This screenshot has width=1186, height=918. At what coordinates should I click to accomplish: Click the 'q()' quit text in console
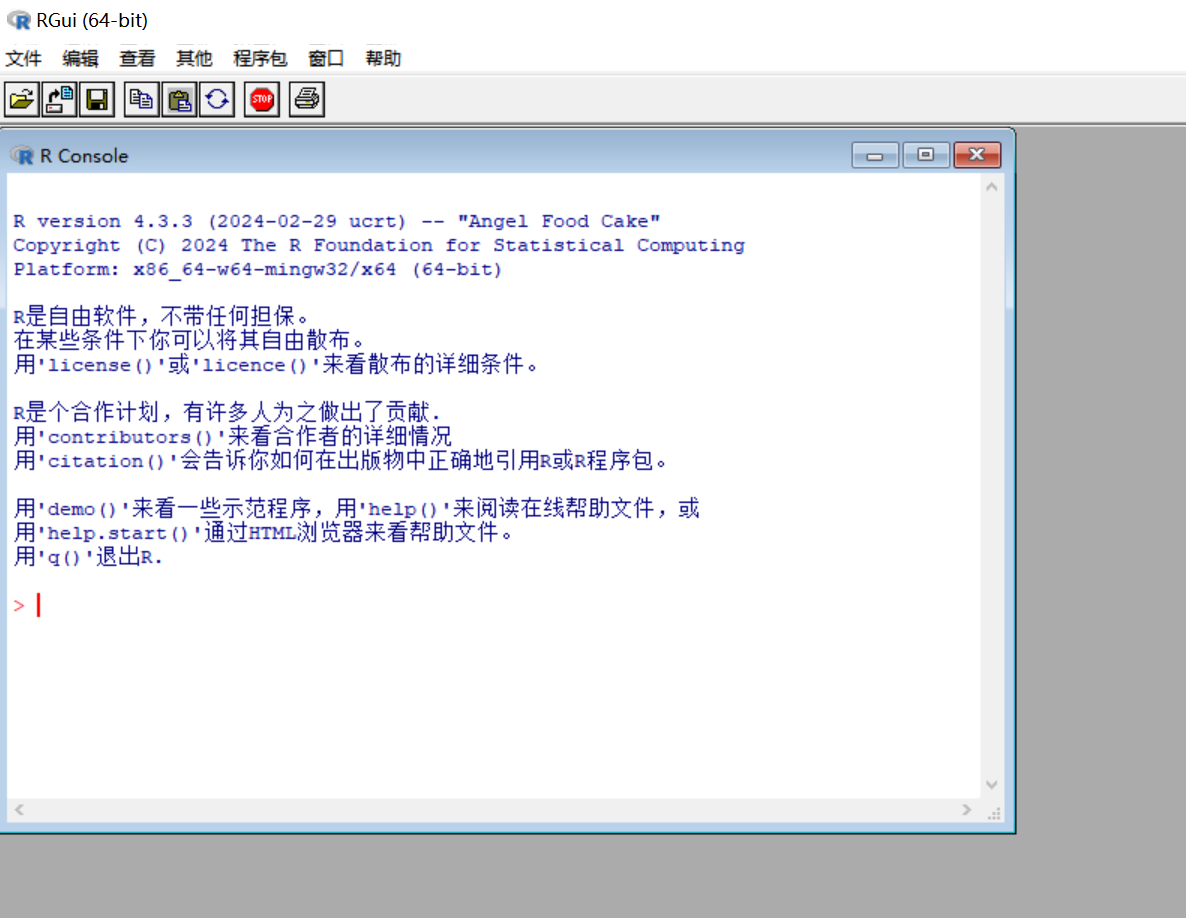(64, 558)
